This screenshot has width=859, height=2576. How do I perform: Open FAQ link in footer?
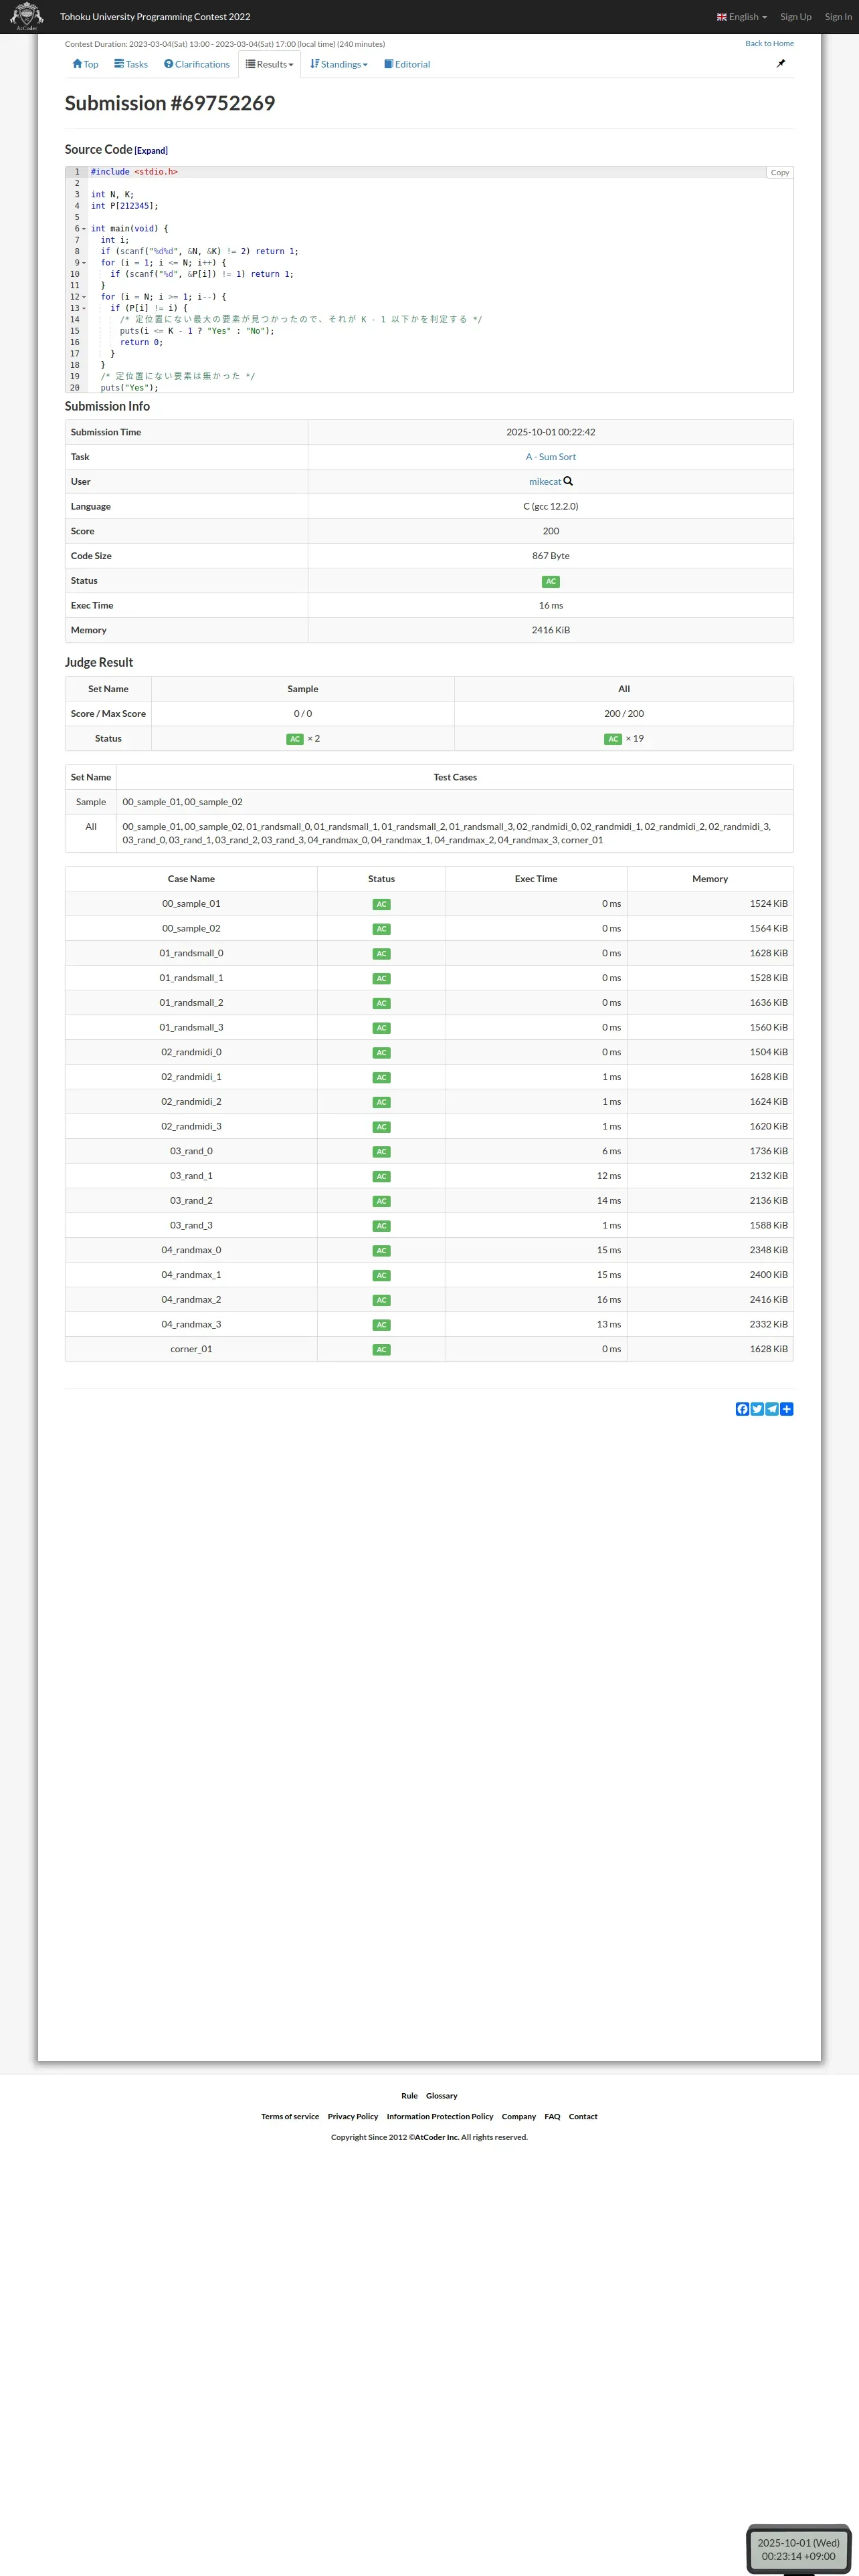(x=552, y=2116)
